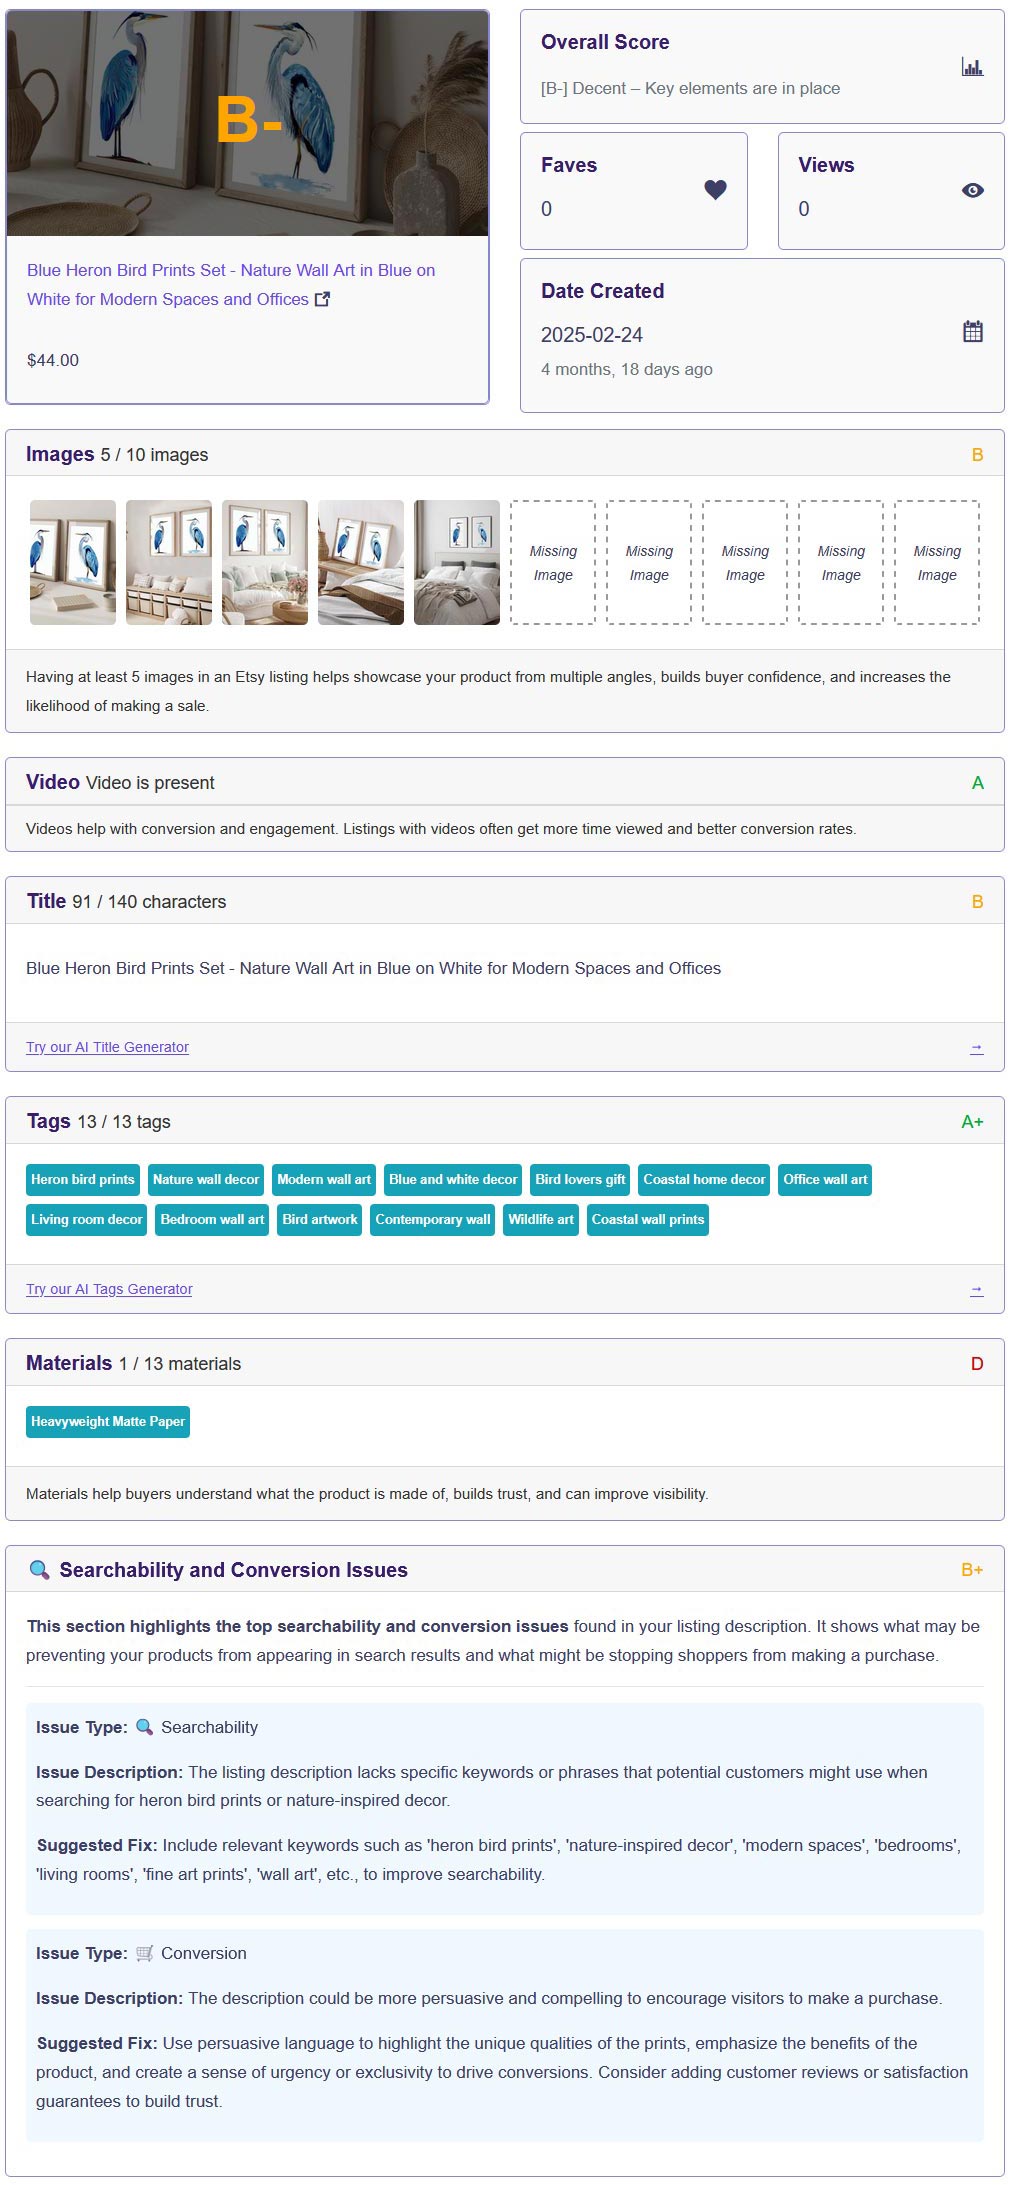
Task: Click the '13 / 13 tags' count
Action: pyautogui.click(x=124, y=1122)
